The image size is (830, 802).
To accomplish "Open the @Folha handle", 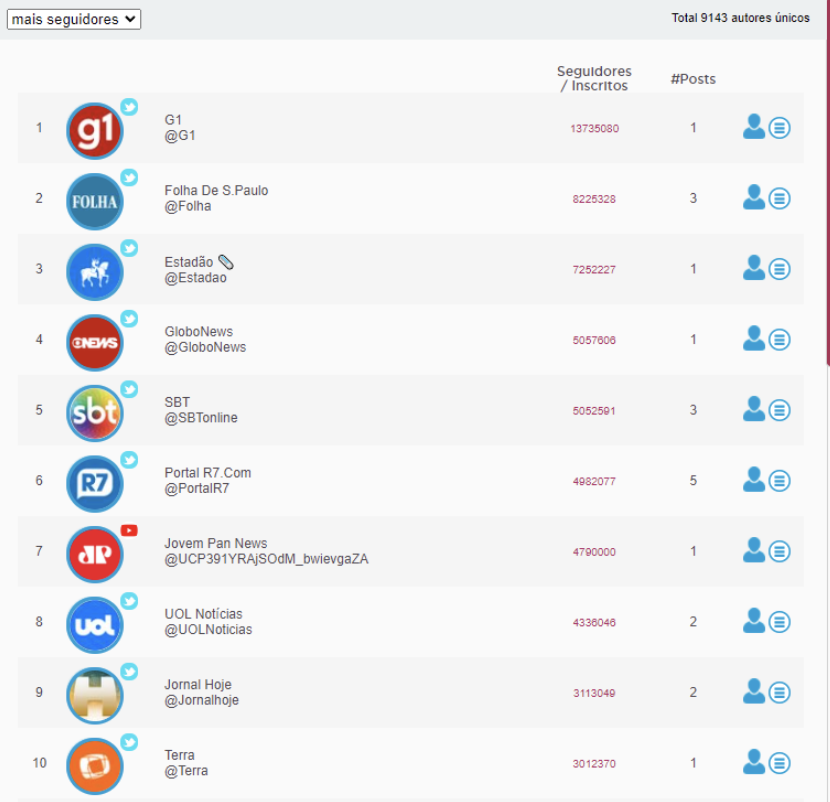I will click(x=188, y=206).
